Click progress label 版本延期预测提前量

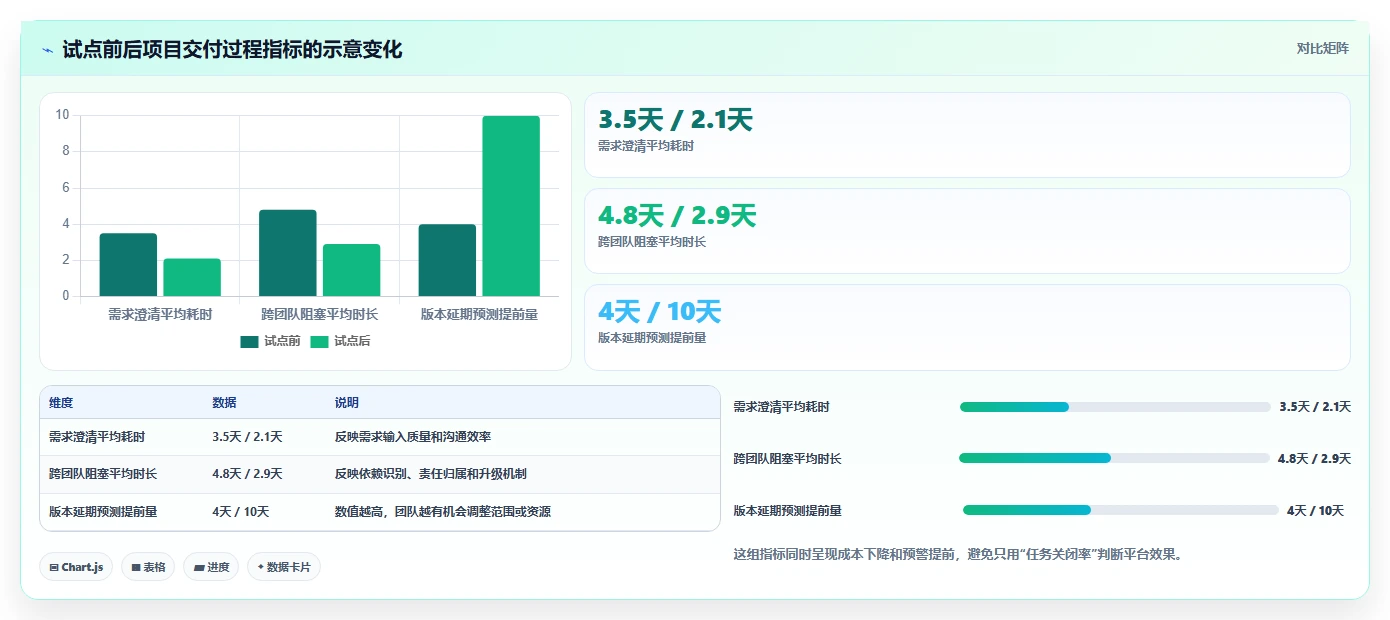[788, 511]
